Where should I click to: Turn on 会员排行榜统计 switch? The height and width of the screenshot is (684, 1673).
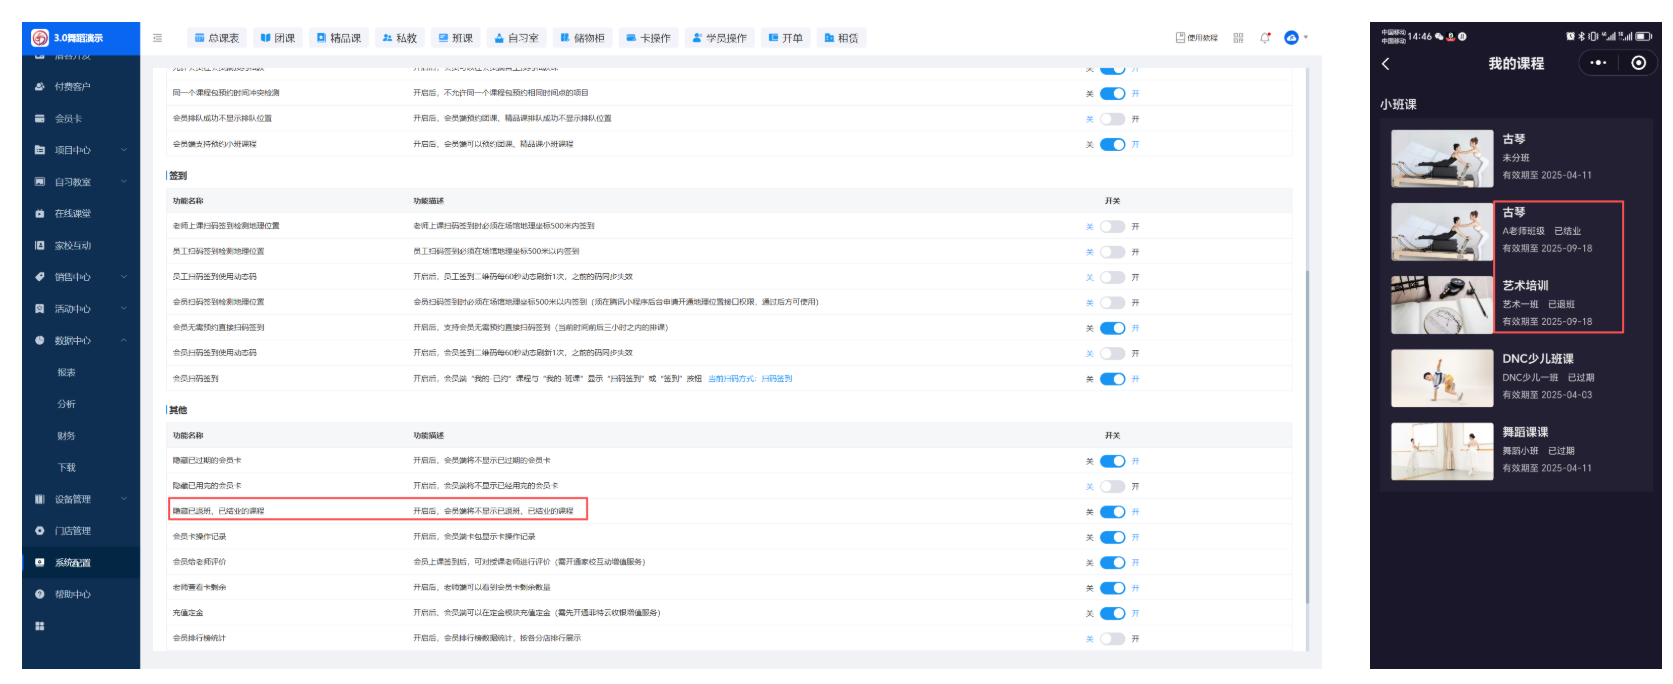[x=1112, y=639]
